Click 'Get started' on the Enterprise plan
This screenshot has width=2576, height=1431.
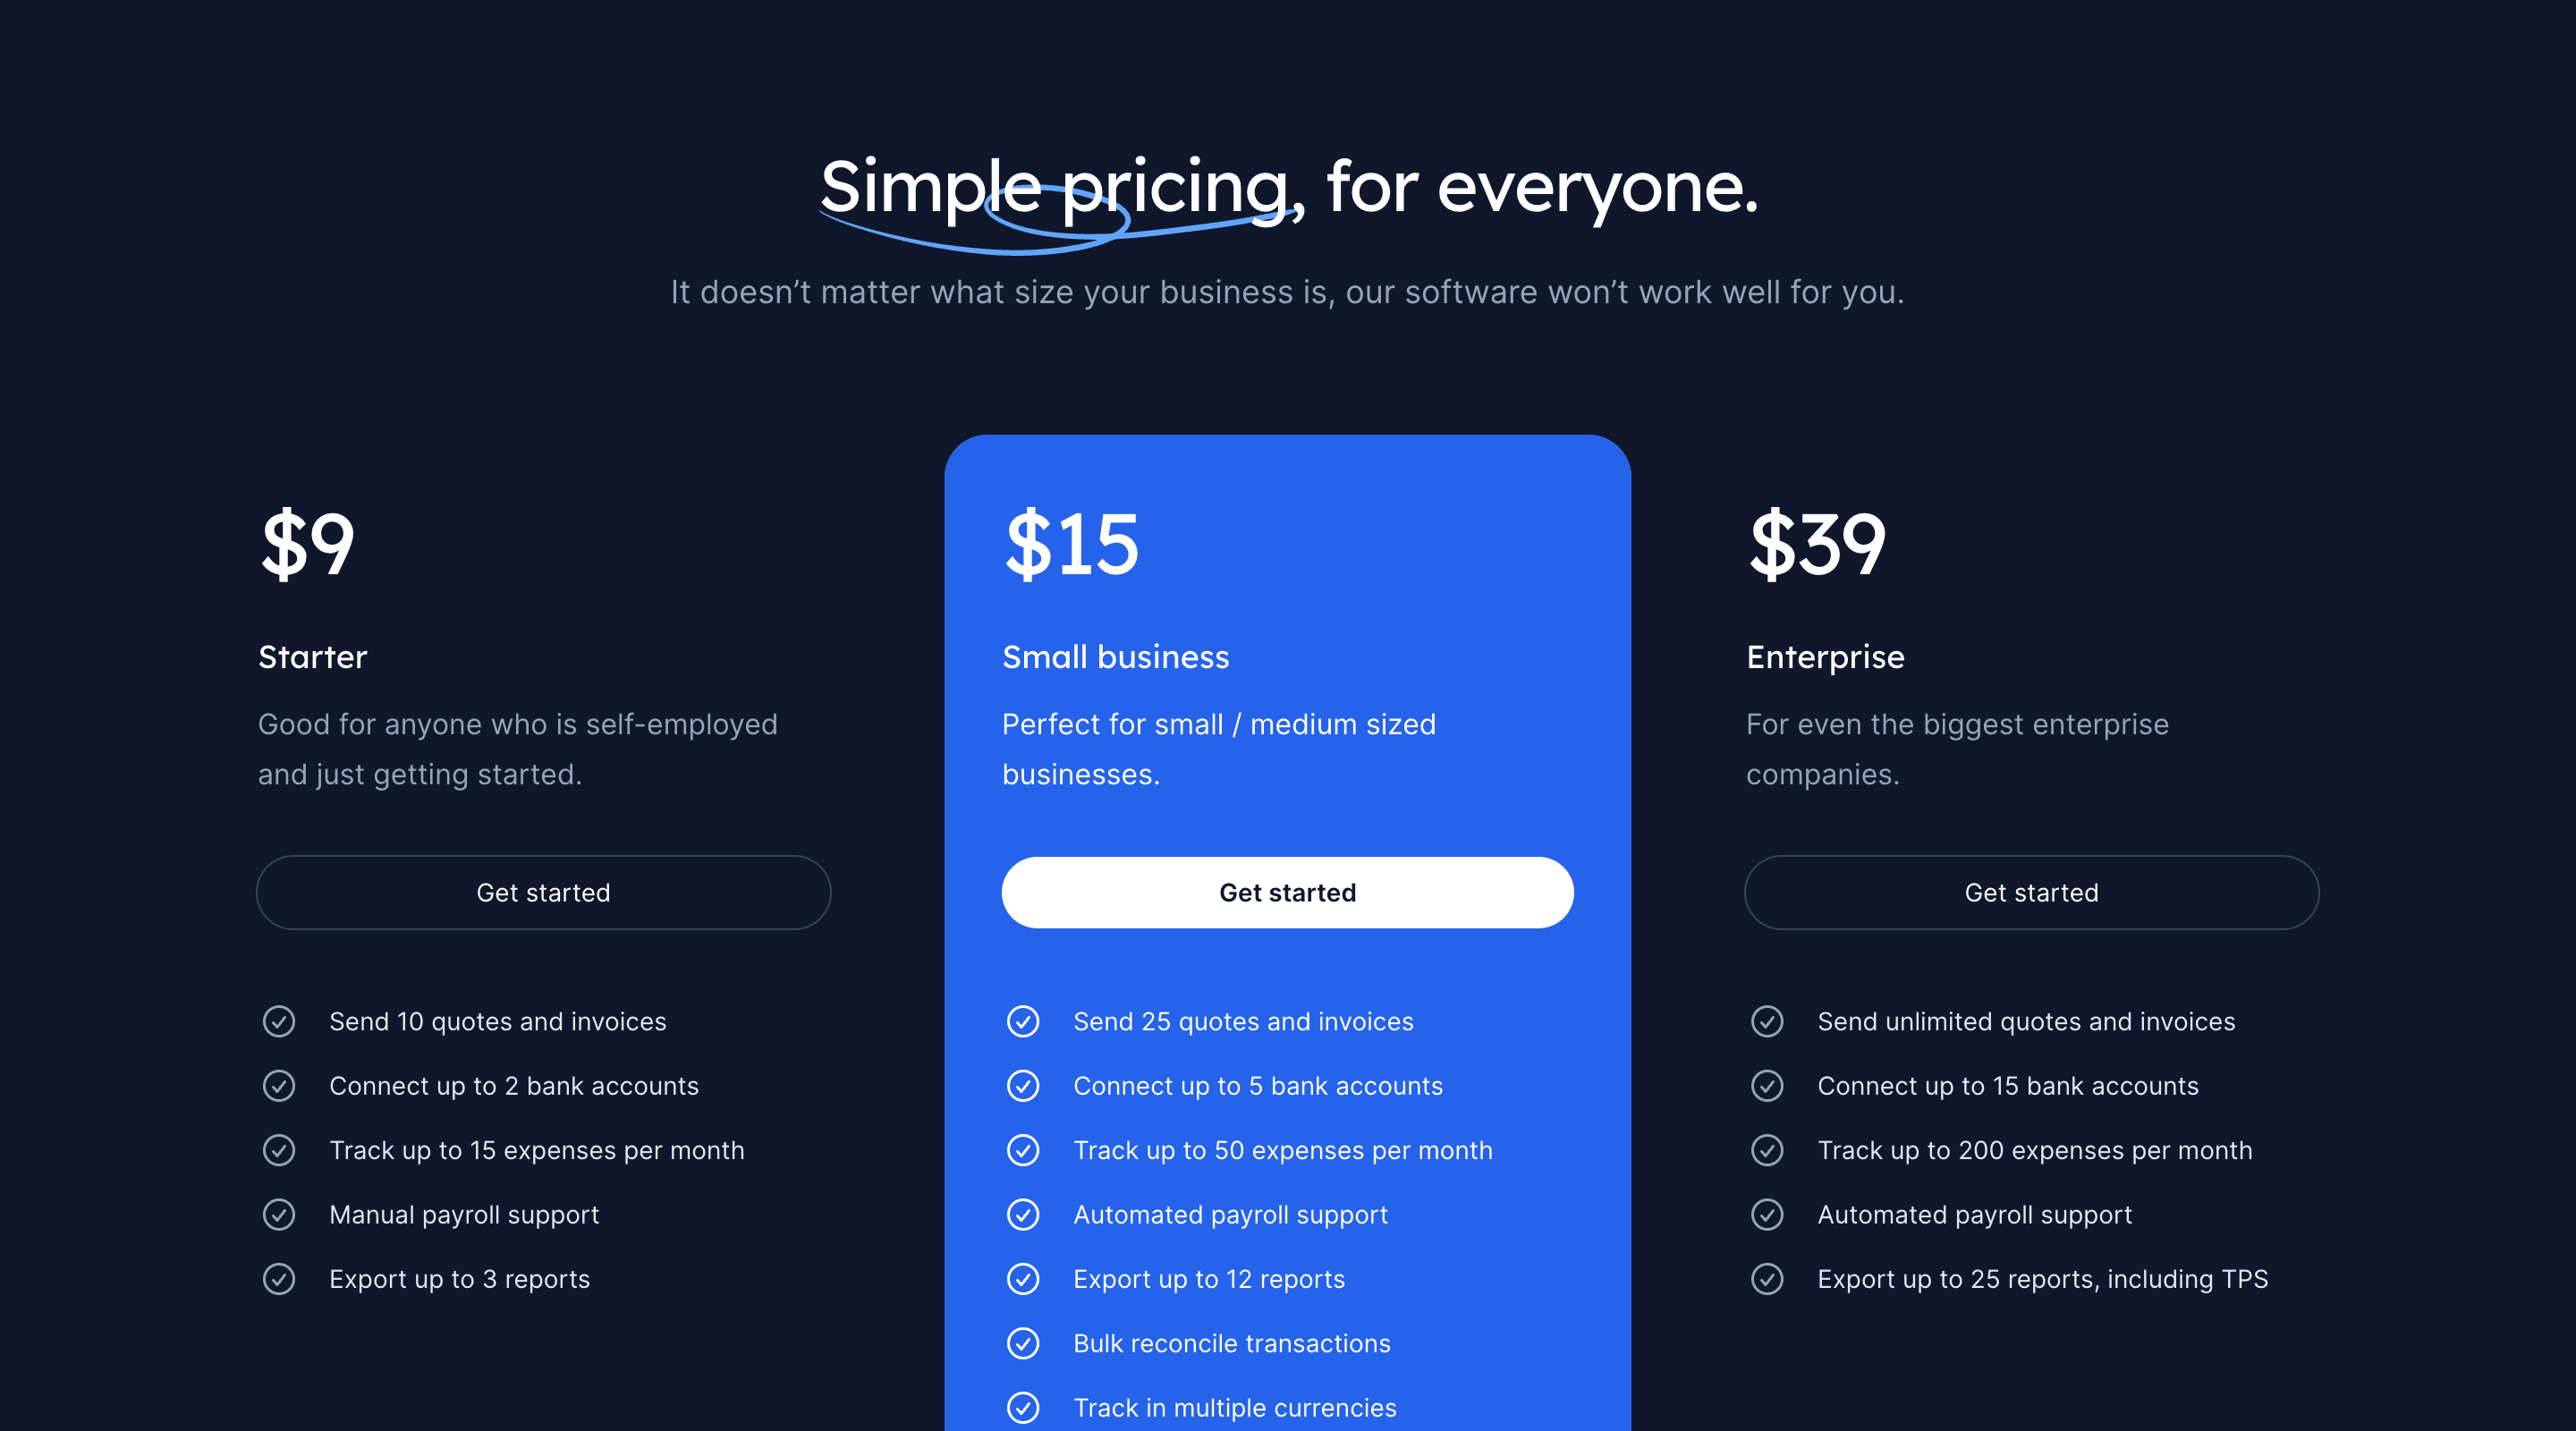(x=2031, y=892)
